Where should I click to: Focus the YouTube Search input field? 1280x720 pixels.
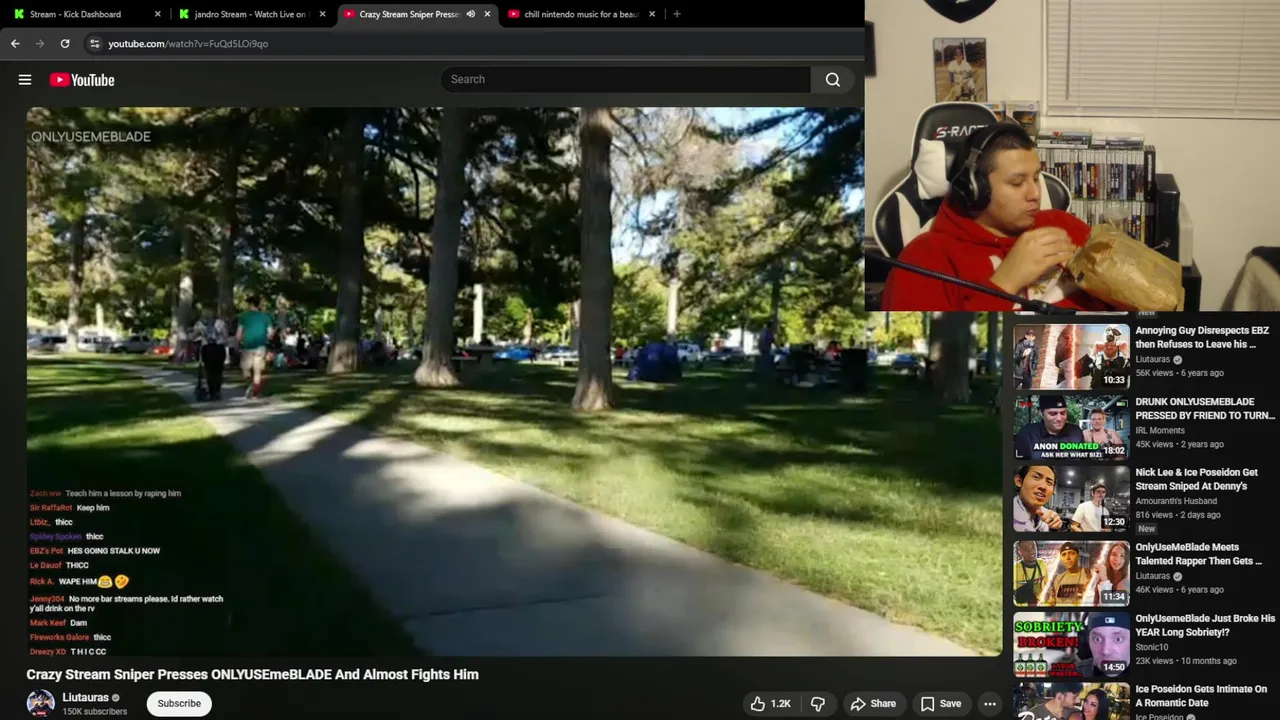point(625,79)
